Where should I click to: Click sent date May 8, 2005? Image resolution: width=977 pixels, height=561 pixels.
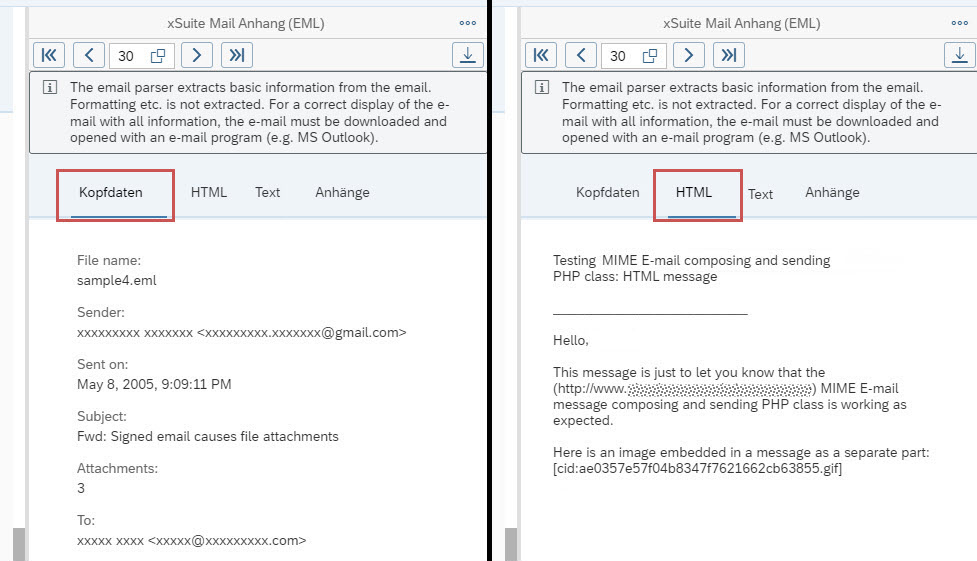point(154,384)
